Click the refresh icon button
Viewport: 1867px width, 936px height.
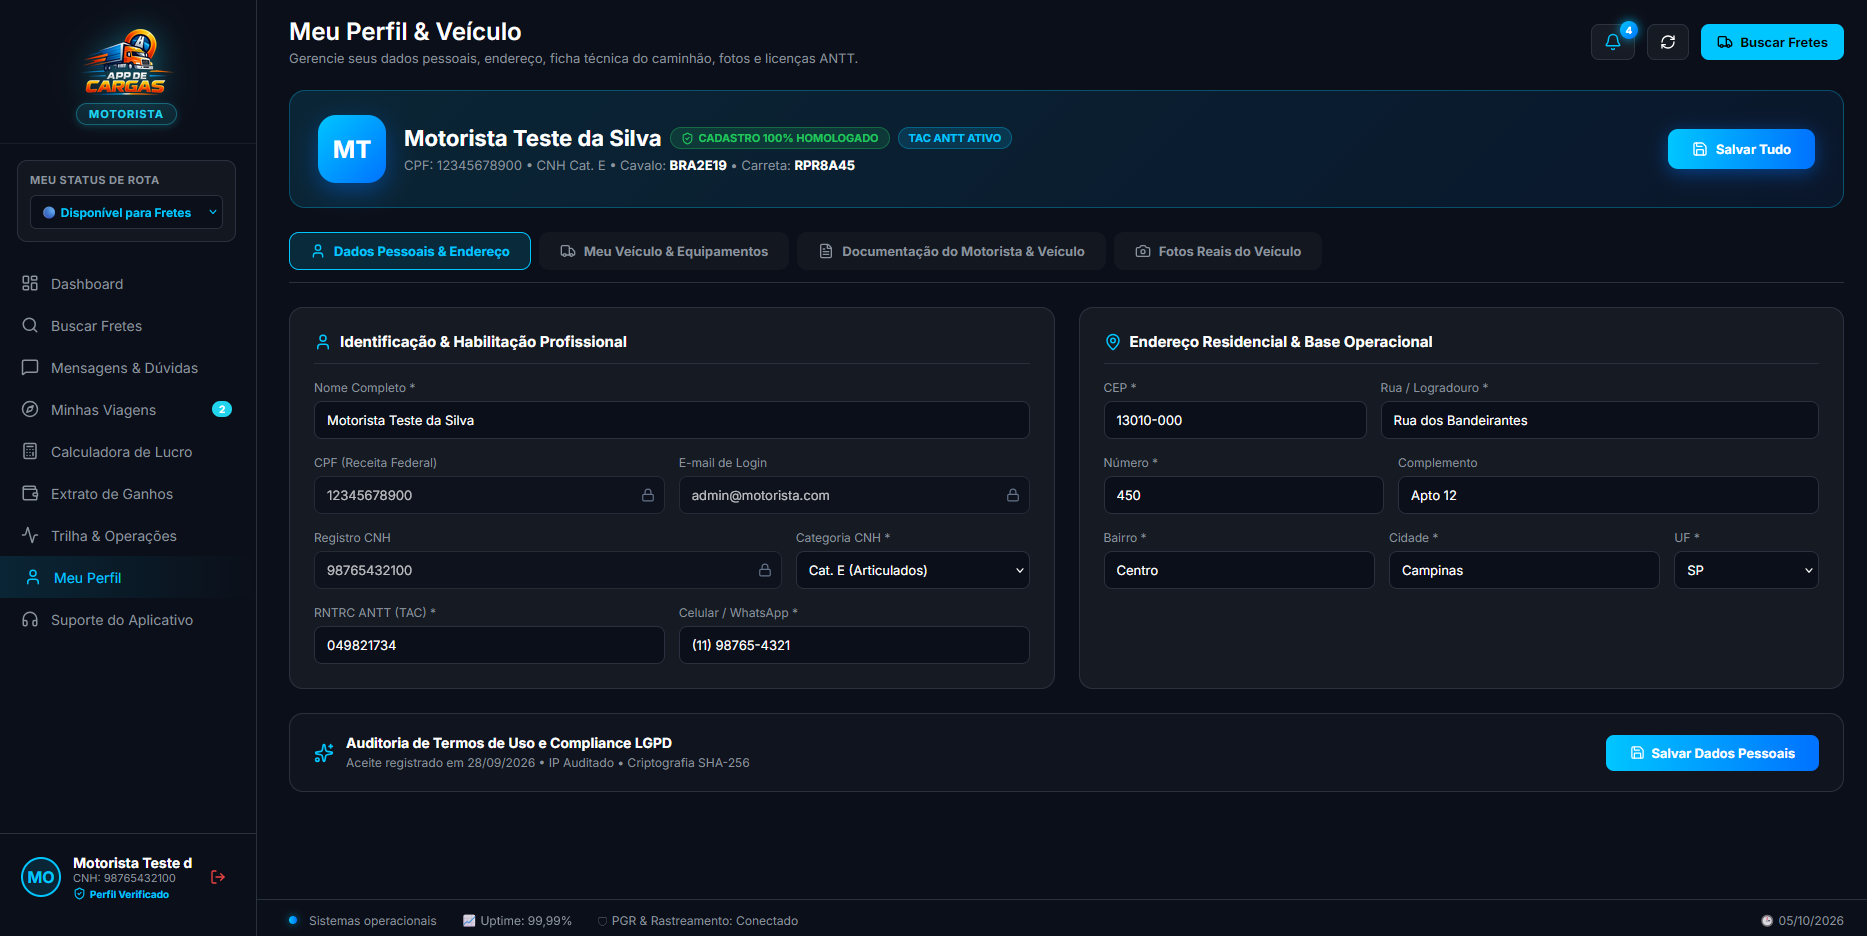(1668, 42)
